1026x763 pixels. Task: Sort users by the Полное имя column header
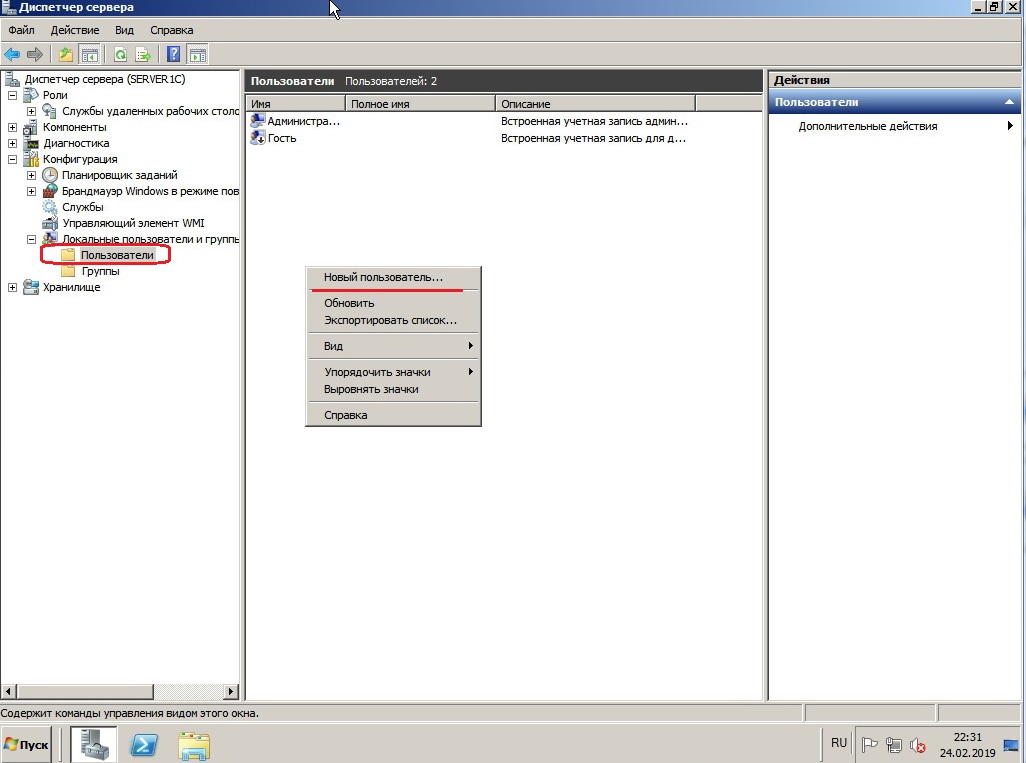tap(419, 104)
